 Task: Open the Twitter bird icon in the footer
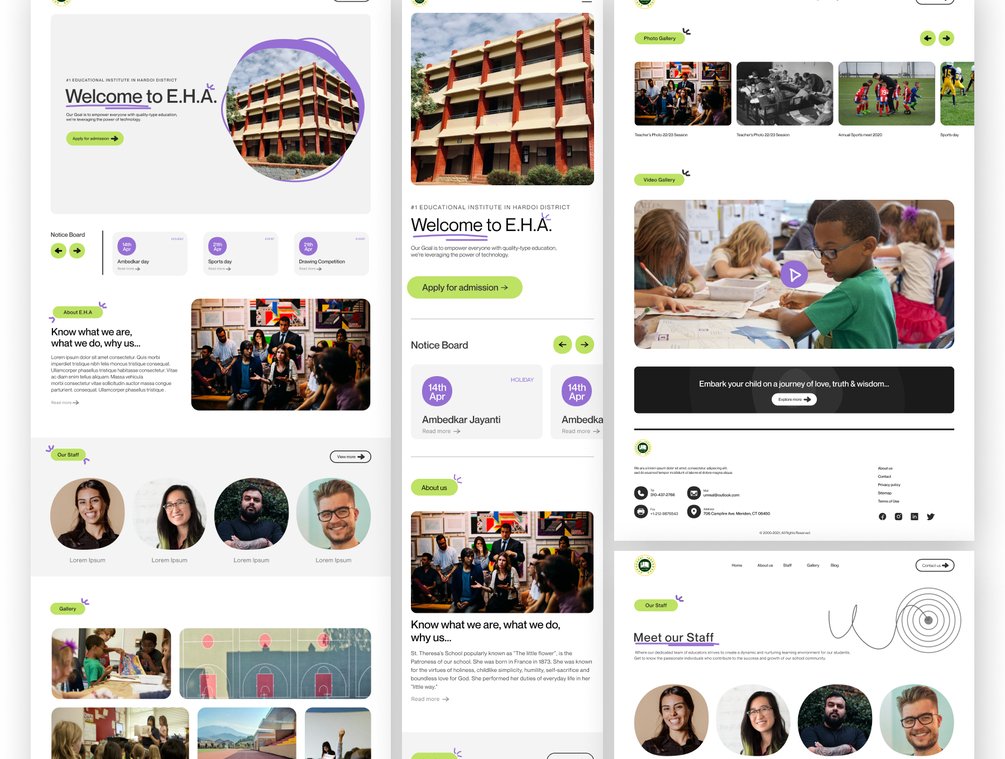[930, 517]
